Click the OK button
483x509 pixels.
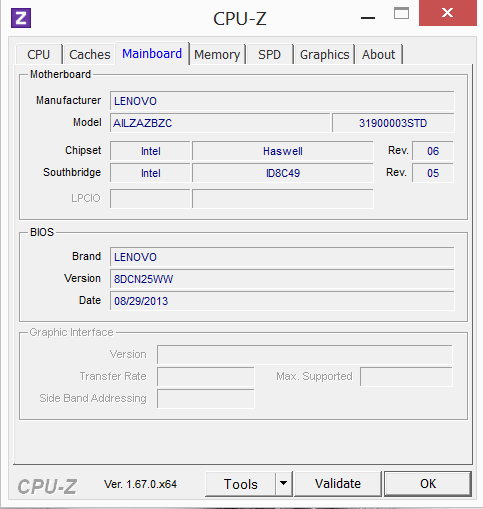(x=428, y=484)
